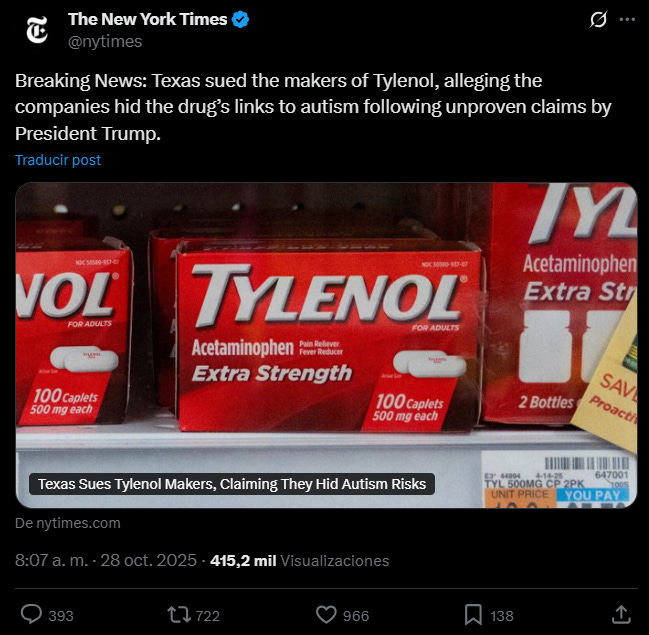649x635 pixels.
Task: Open the De nytimes.com source link
Action: [67, 523]
